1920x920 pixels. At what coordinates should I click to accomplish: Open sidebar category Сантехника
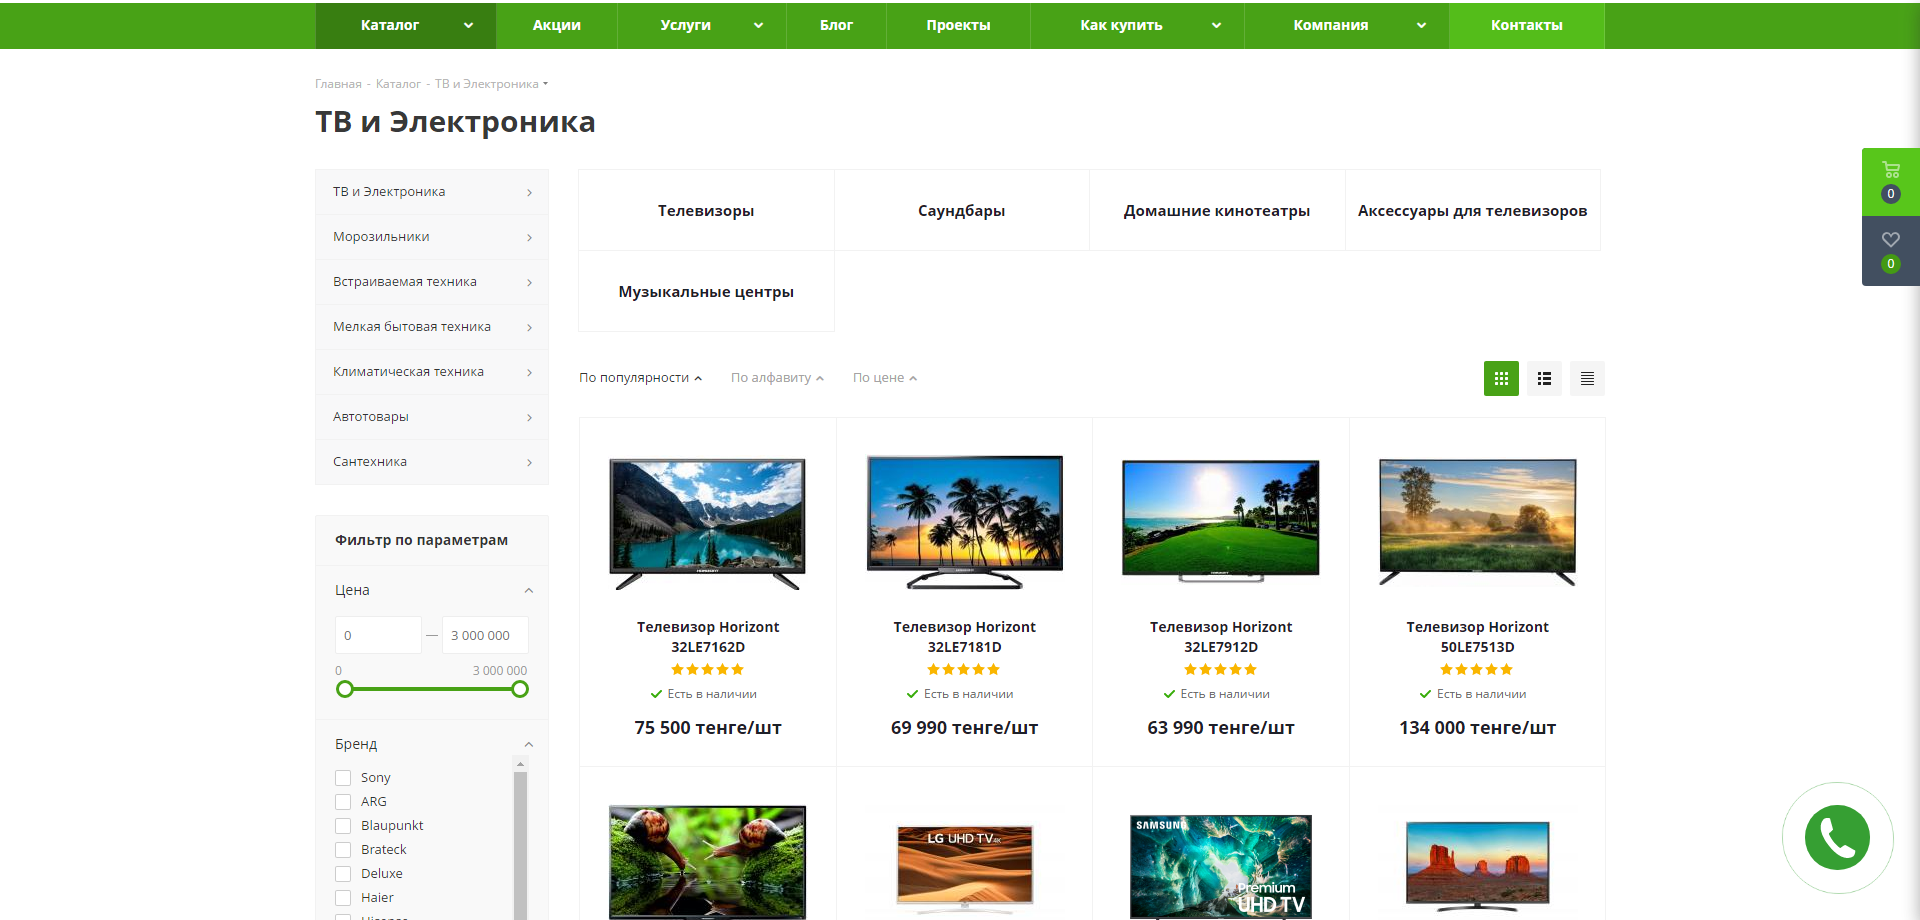[432, 462]
